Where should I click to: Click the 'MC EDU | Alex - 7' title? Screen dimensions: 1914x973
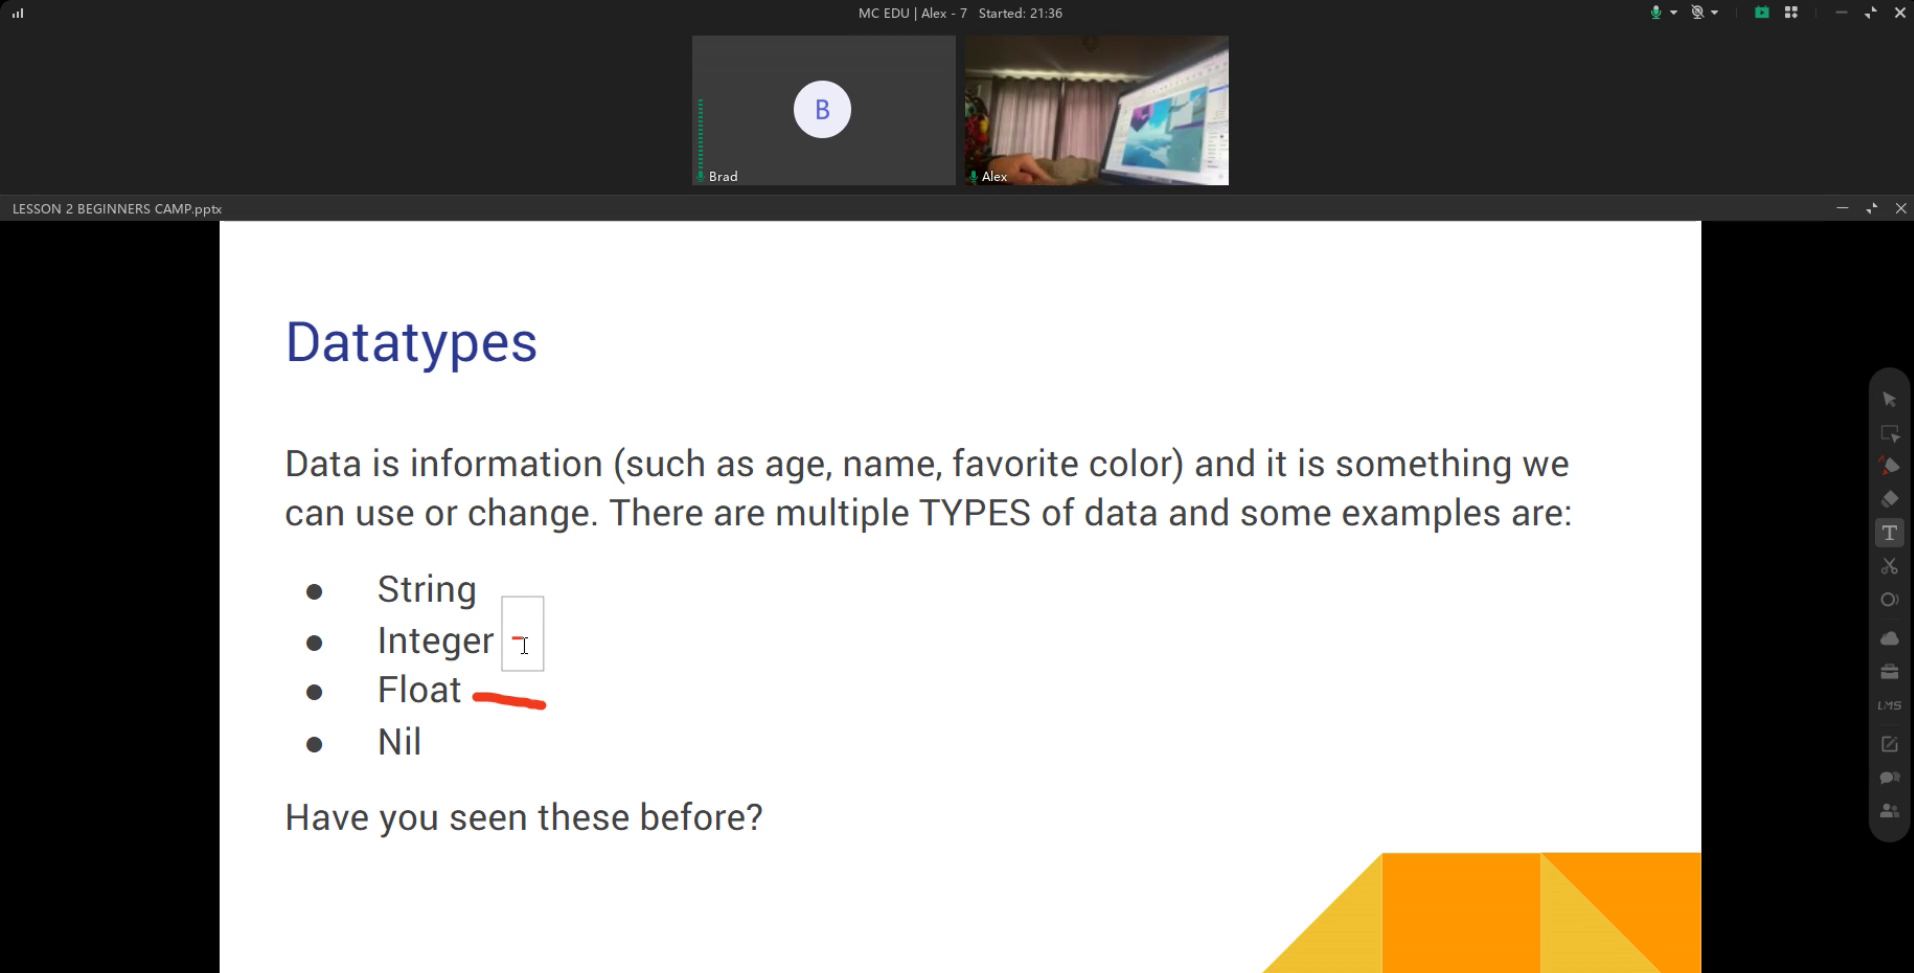coord(912,13)
